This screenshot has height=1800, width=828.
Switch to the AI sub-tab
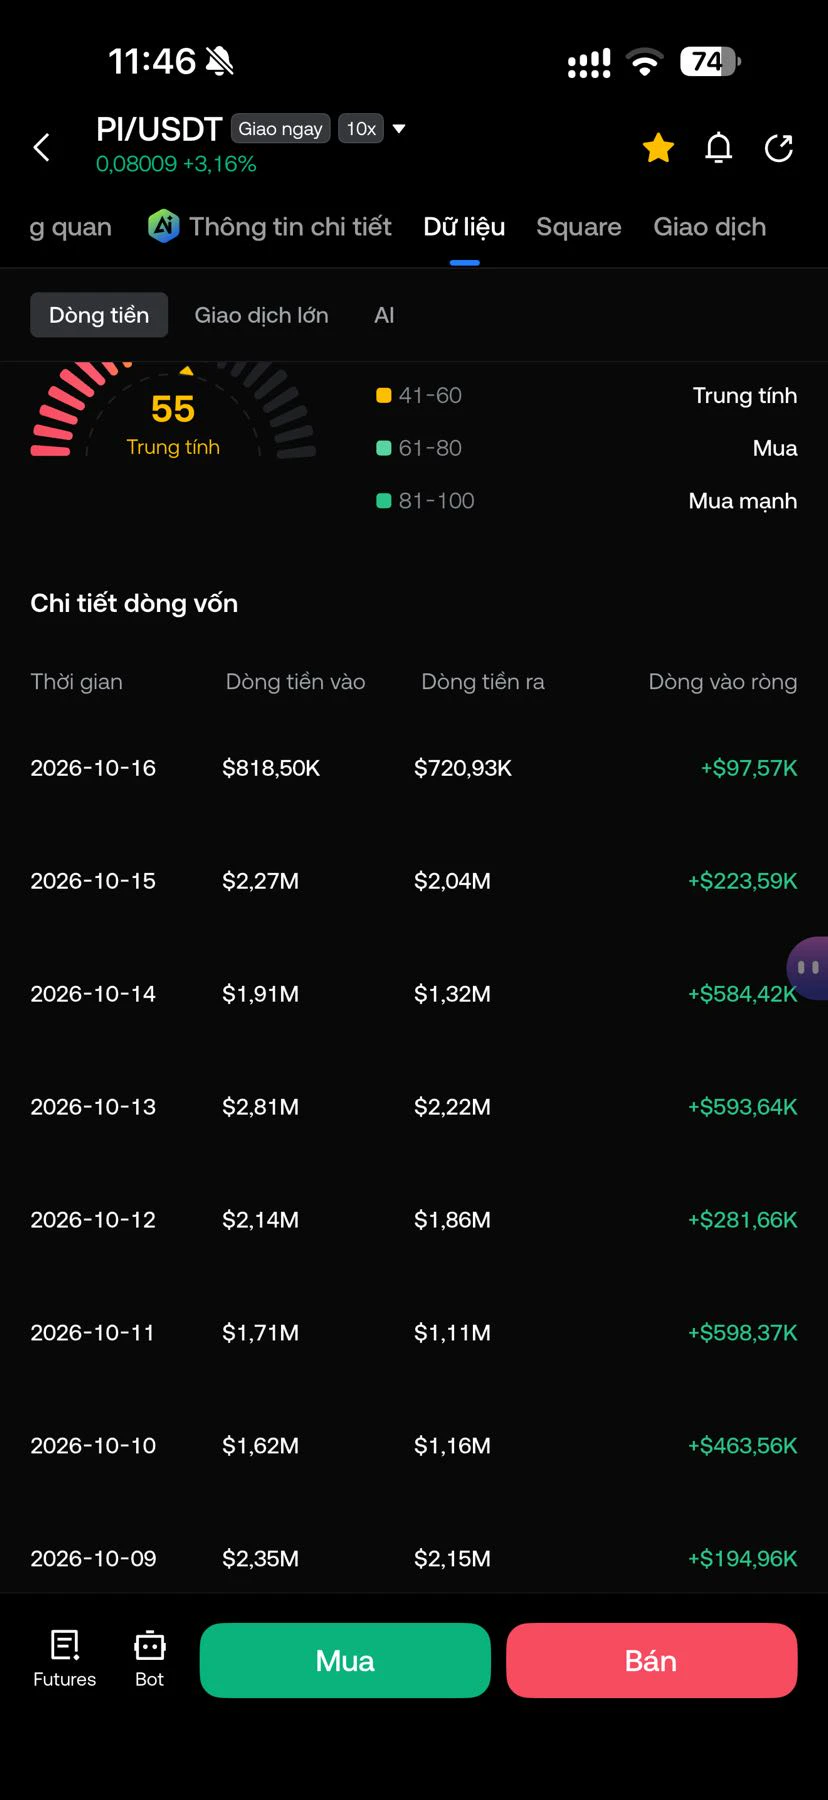384,315
